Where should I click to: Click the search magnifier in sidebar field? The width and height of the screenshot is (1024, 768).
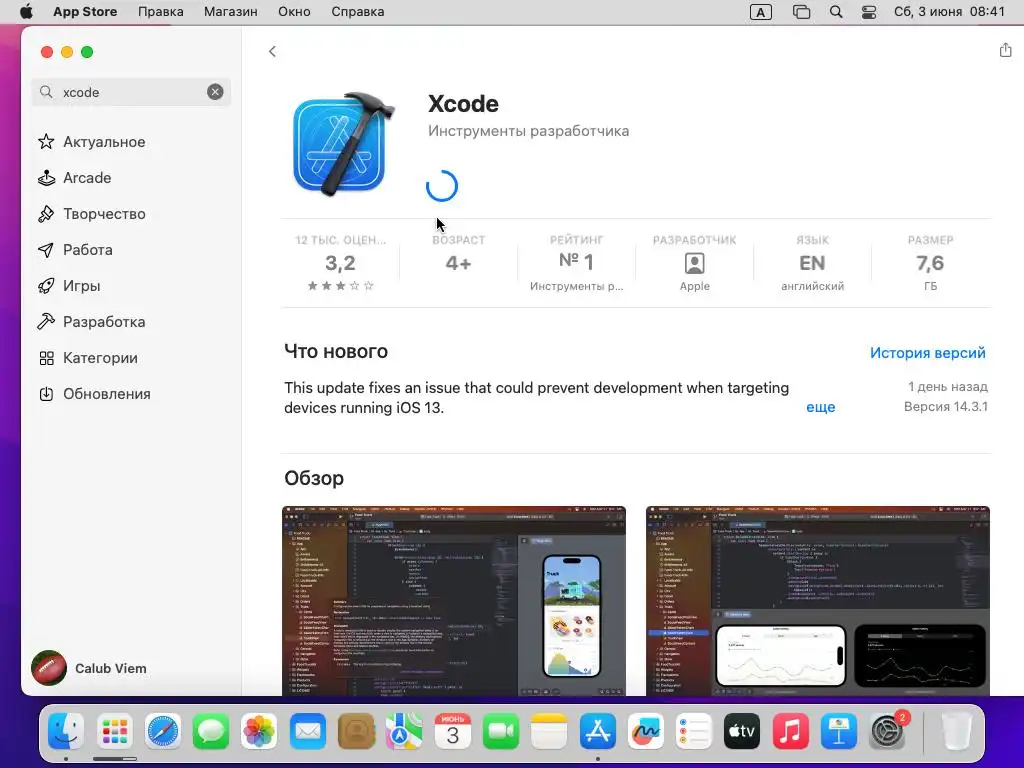[46, 92]
